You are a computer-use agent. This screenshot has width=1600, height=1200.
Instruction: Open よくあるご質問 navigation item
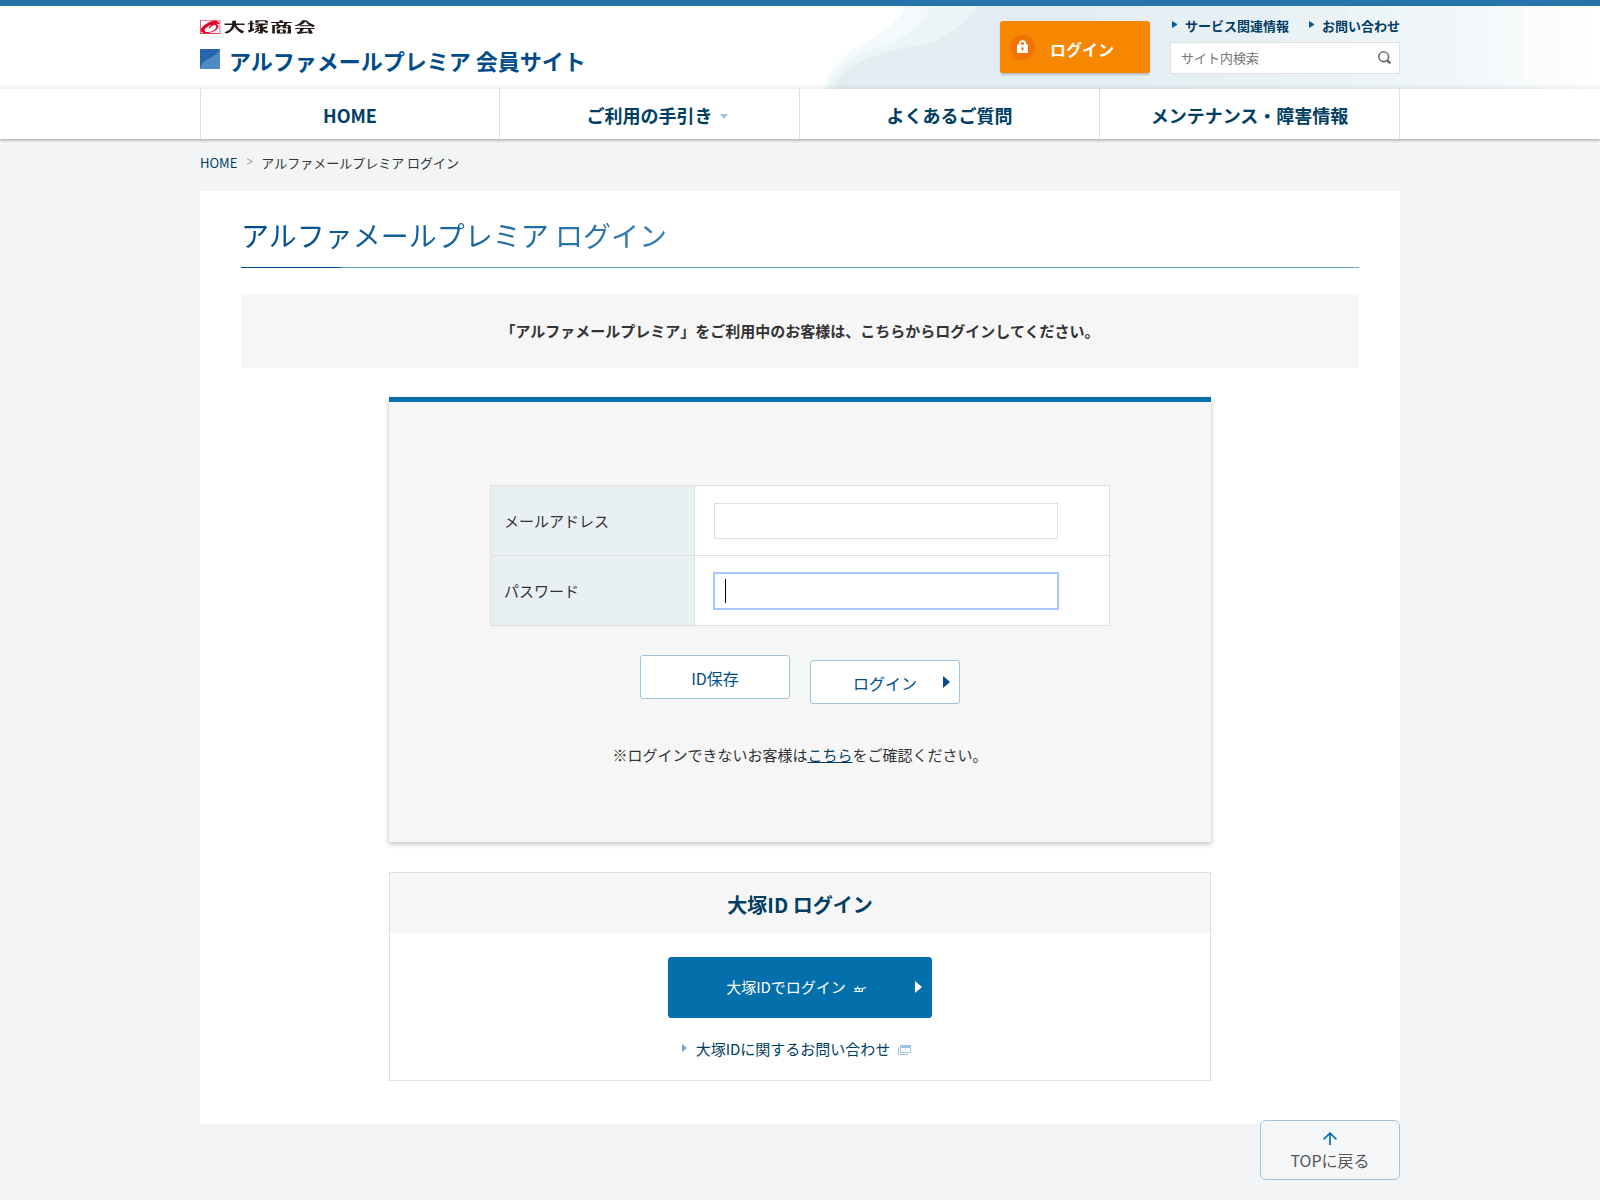pos(950,116)
